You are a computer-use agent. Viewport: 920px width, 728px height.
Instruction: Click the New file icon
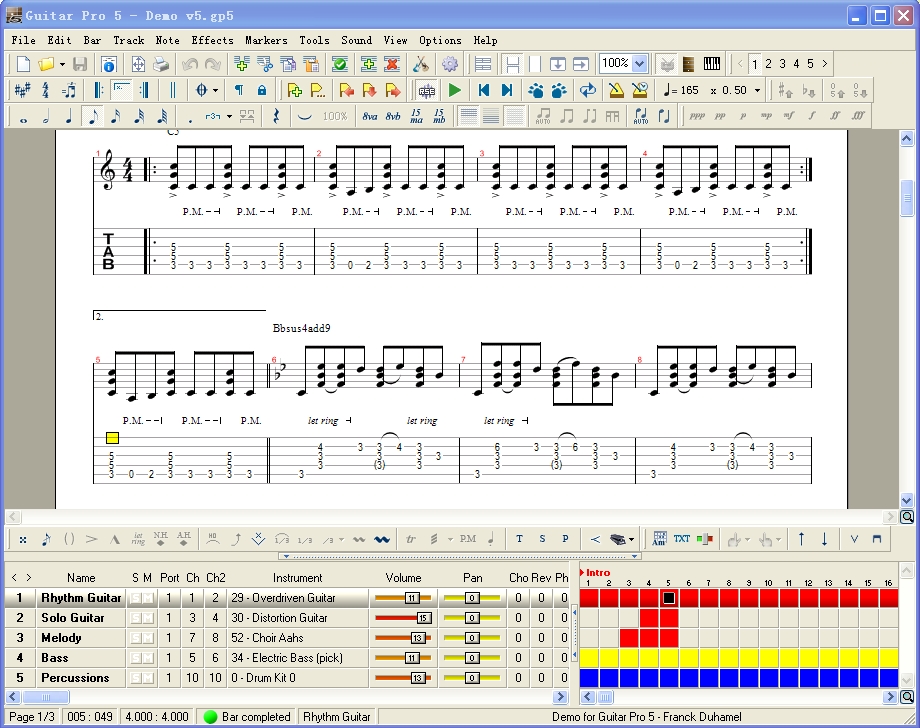click(23, 64)
